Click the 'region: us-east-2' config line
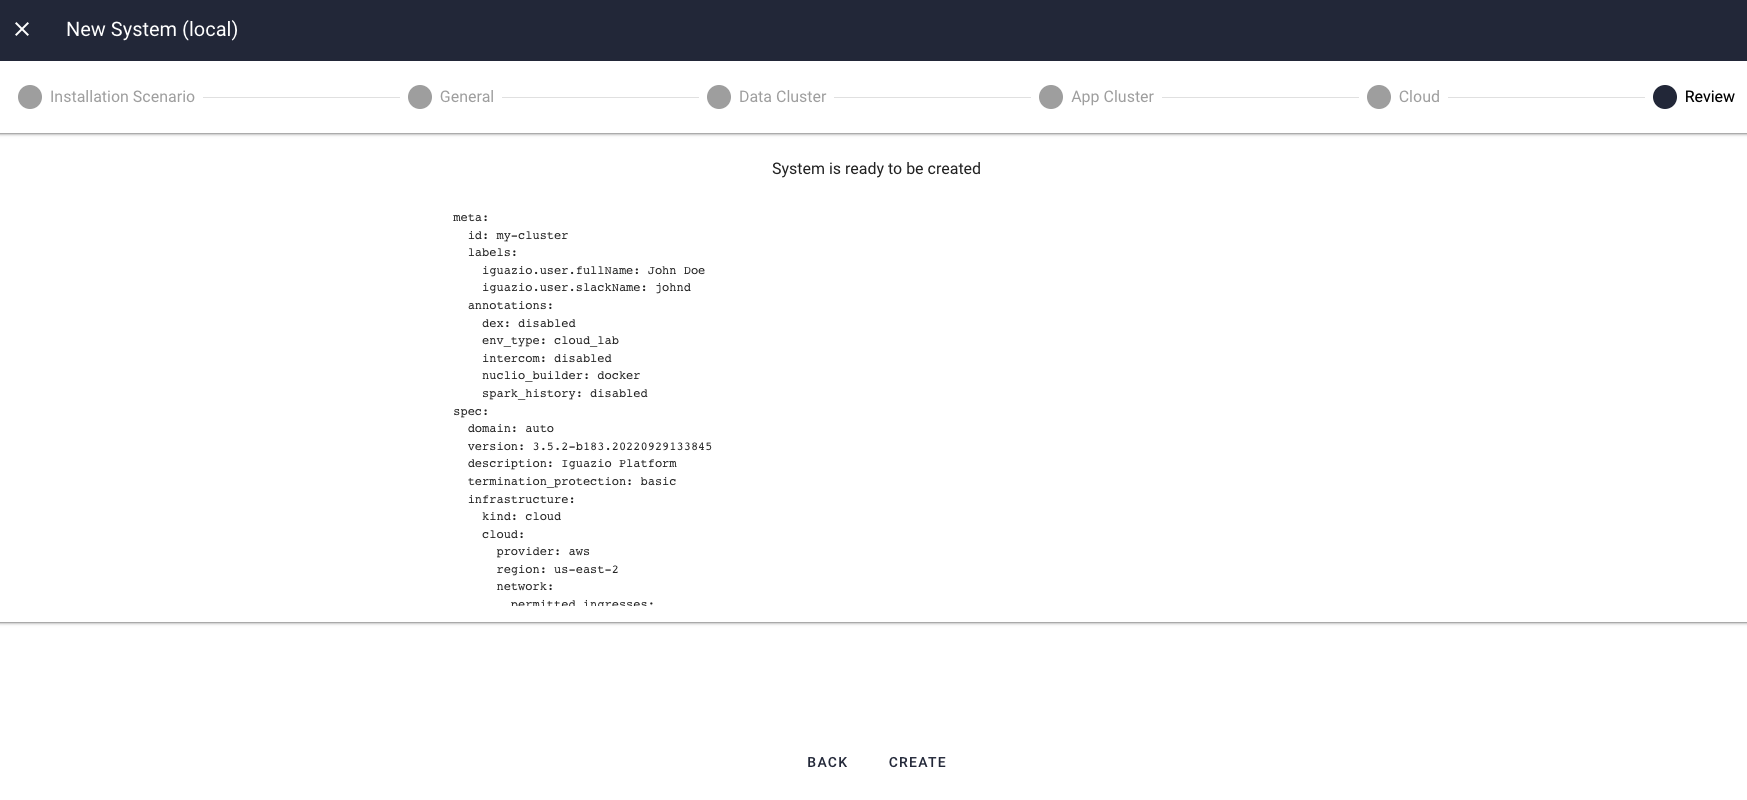This screenshot has height=800, width=1747. 557,570
